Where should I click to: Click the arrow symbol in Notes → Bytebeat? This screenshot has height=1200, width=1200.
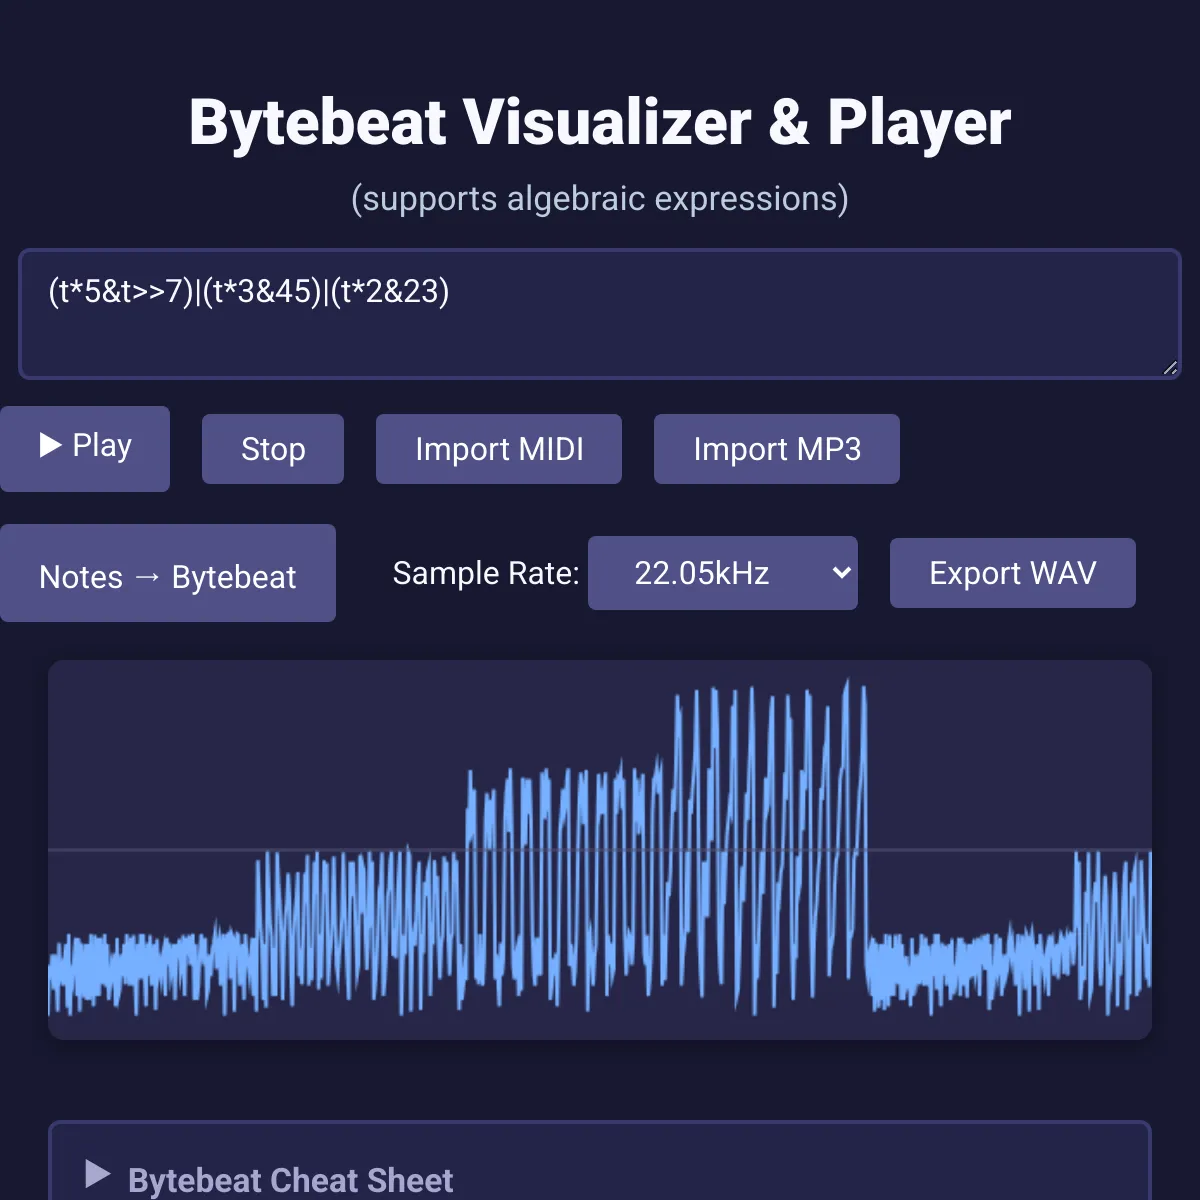147,577
